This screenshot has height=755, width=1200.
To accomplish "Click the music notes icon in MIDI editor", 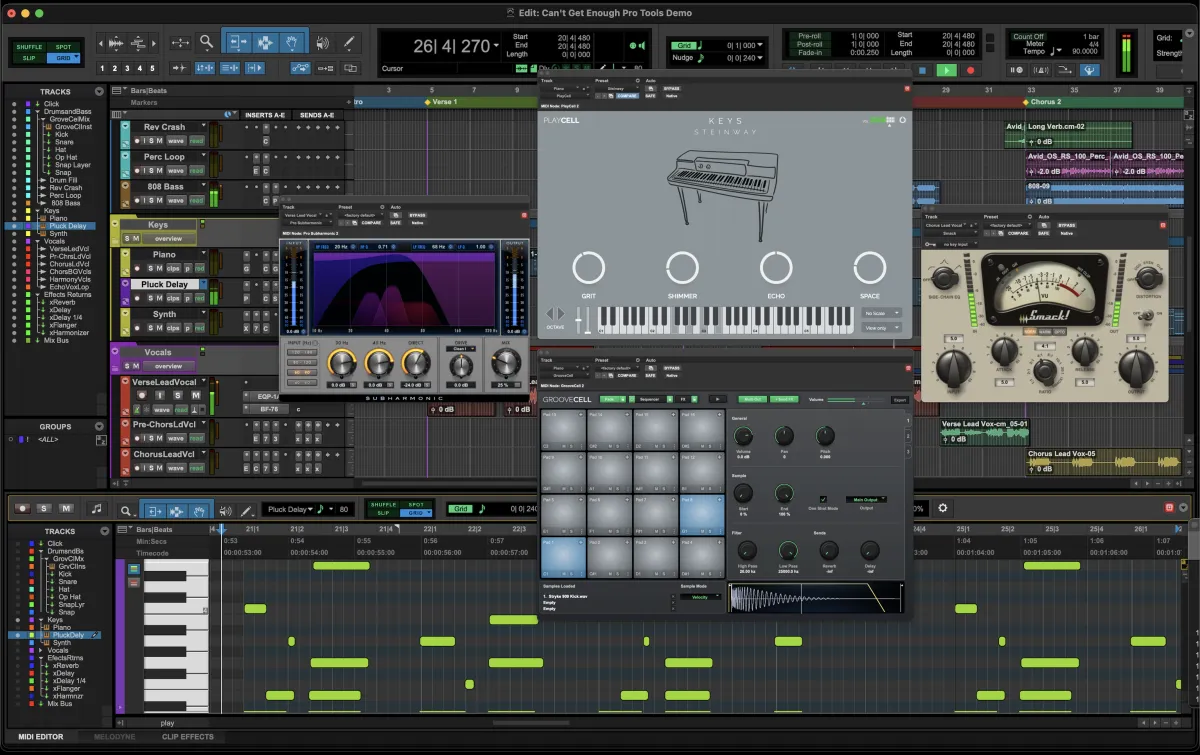I will click(x=97, y=509).
